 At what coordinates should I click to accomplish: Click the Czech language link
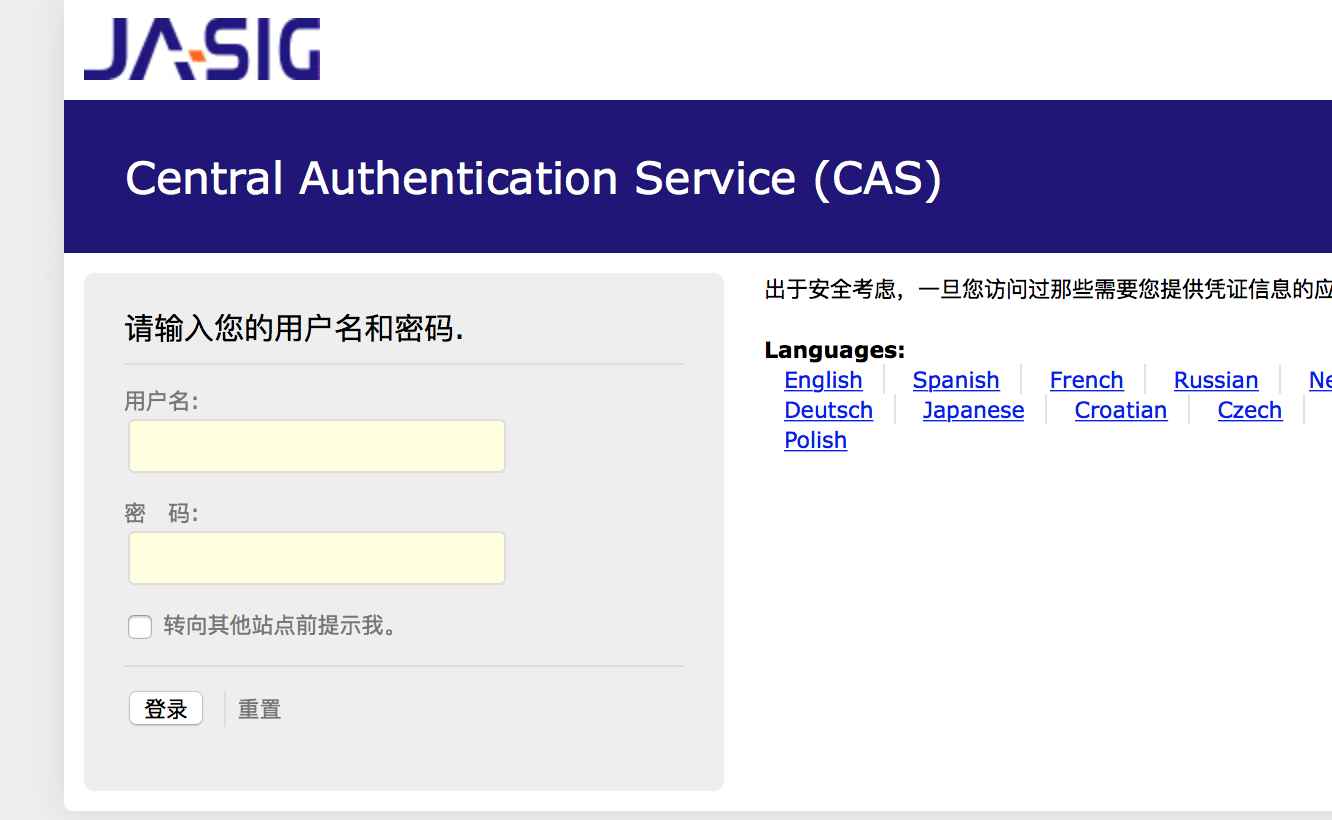pyautogui.click(x=1249, y=410)
